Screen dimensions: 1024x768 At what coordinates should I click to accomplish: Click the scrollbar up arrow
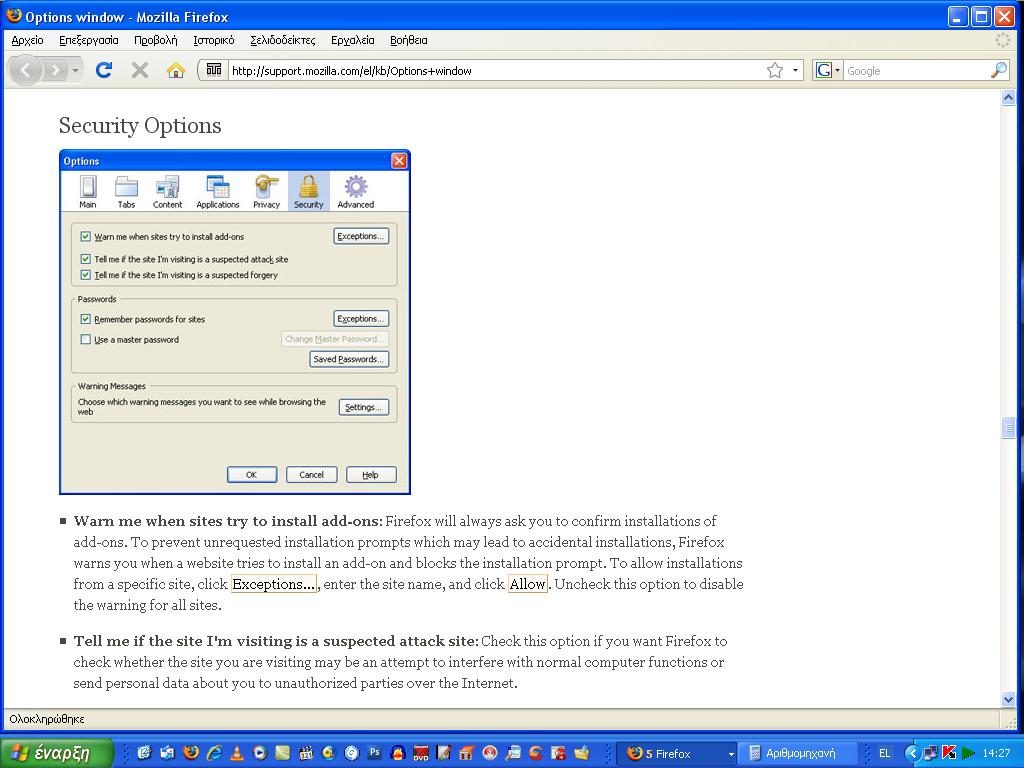tap(1008, 98)
